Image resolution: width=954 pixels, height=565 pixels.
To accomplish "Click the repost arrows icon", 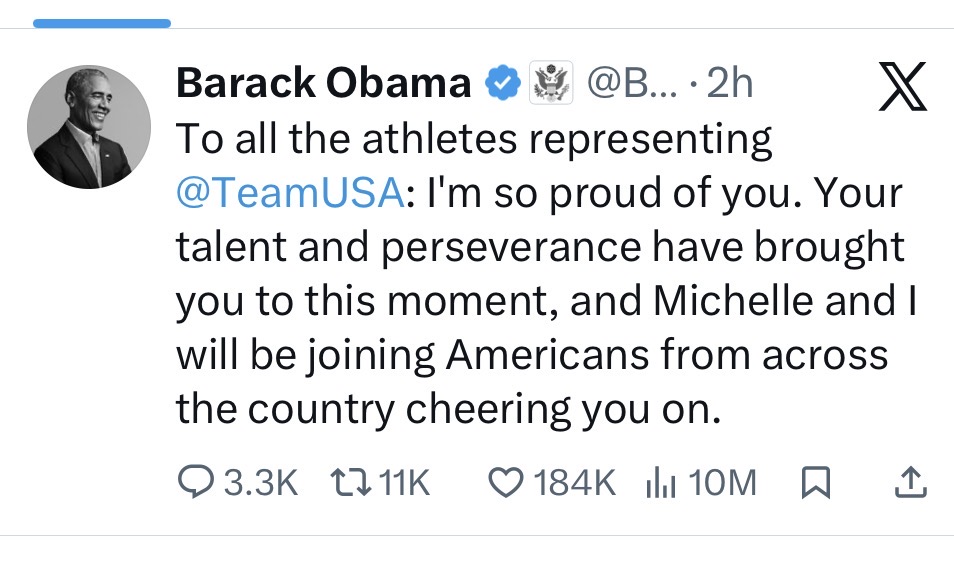I will click(x=351, y=484).
